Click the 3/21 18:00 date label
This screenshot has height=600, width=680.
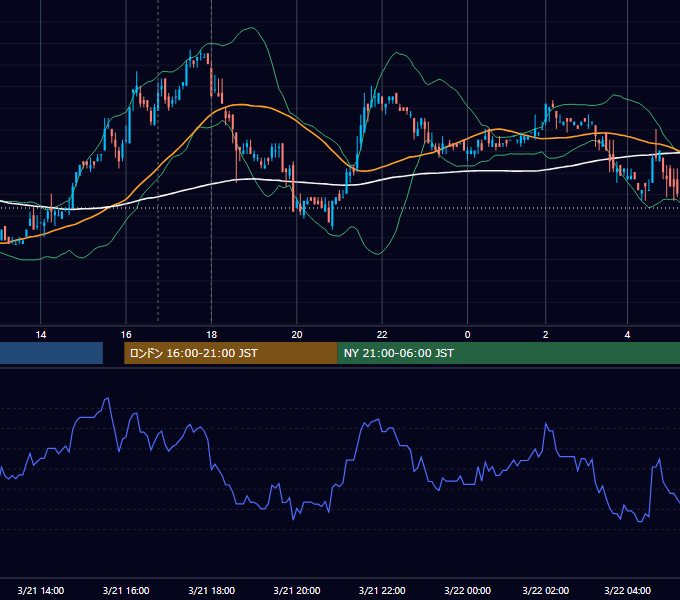click(x=211, y=590)
